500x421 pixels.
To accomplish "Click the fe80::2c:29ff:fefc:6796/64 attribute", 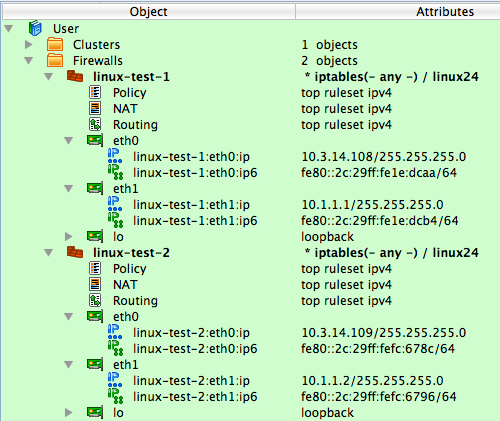I will coord(379,397).
